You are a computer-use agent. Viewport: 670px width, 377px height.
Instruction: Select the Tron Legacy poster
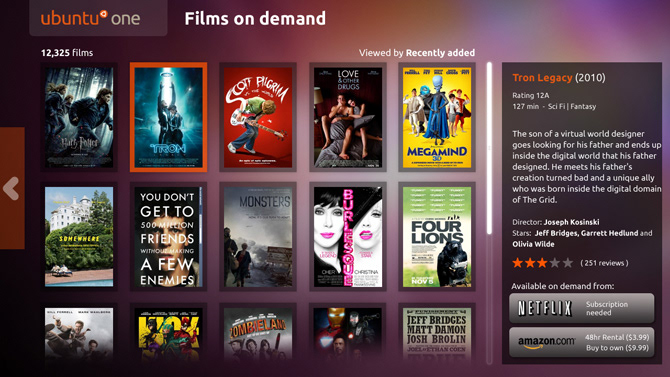(168, 117)
